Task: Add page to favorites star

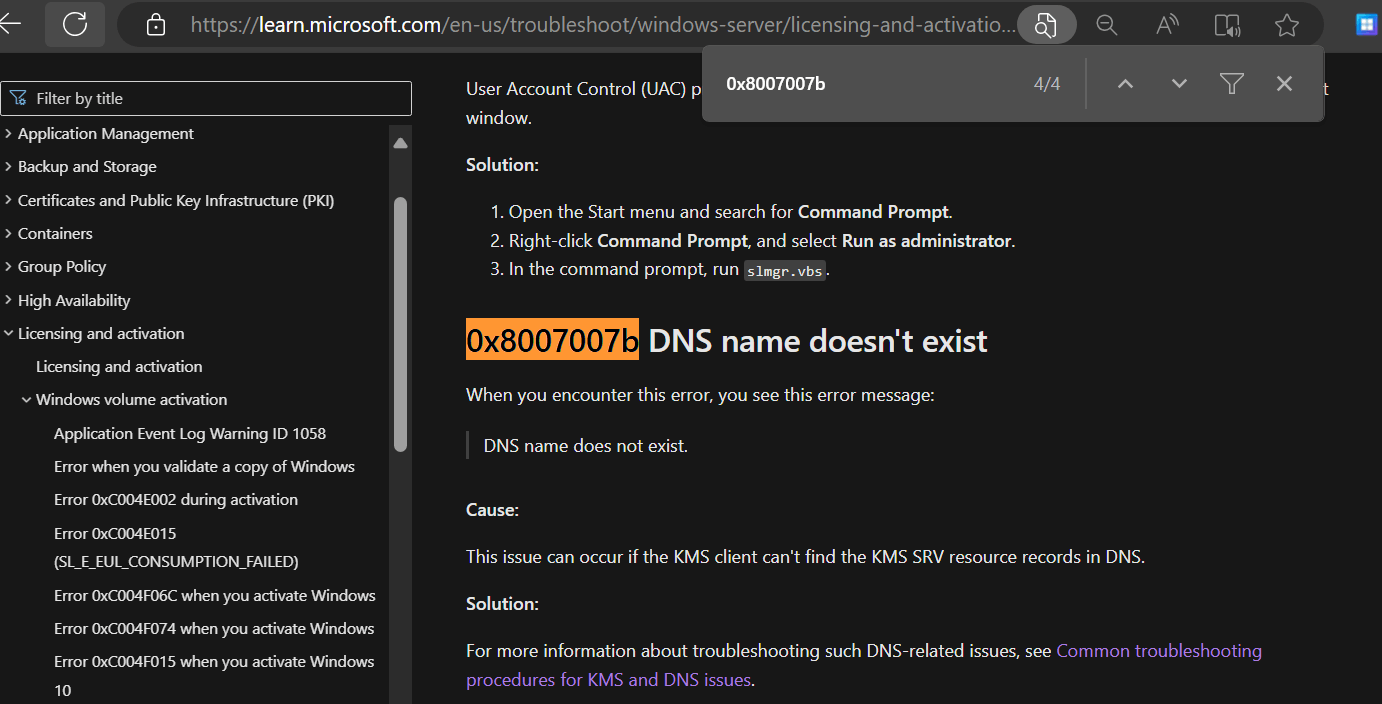Action: (x=1287, y=25)
